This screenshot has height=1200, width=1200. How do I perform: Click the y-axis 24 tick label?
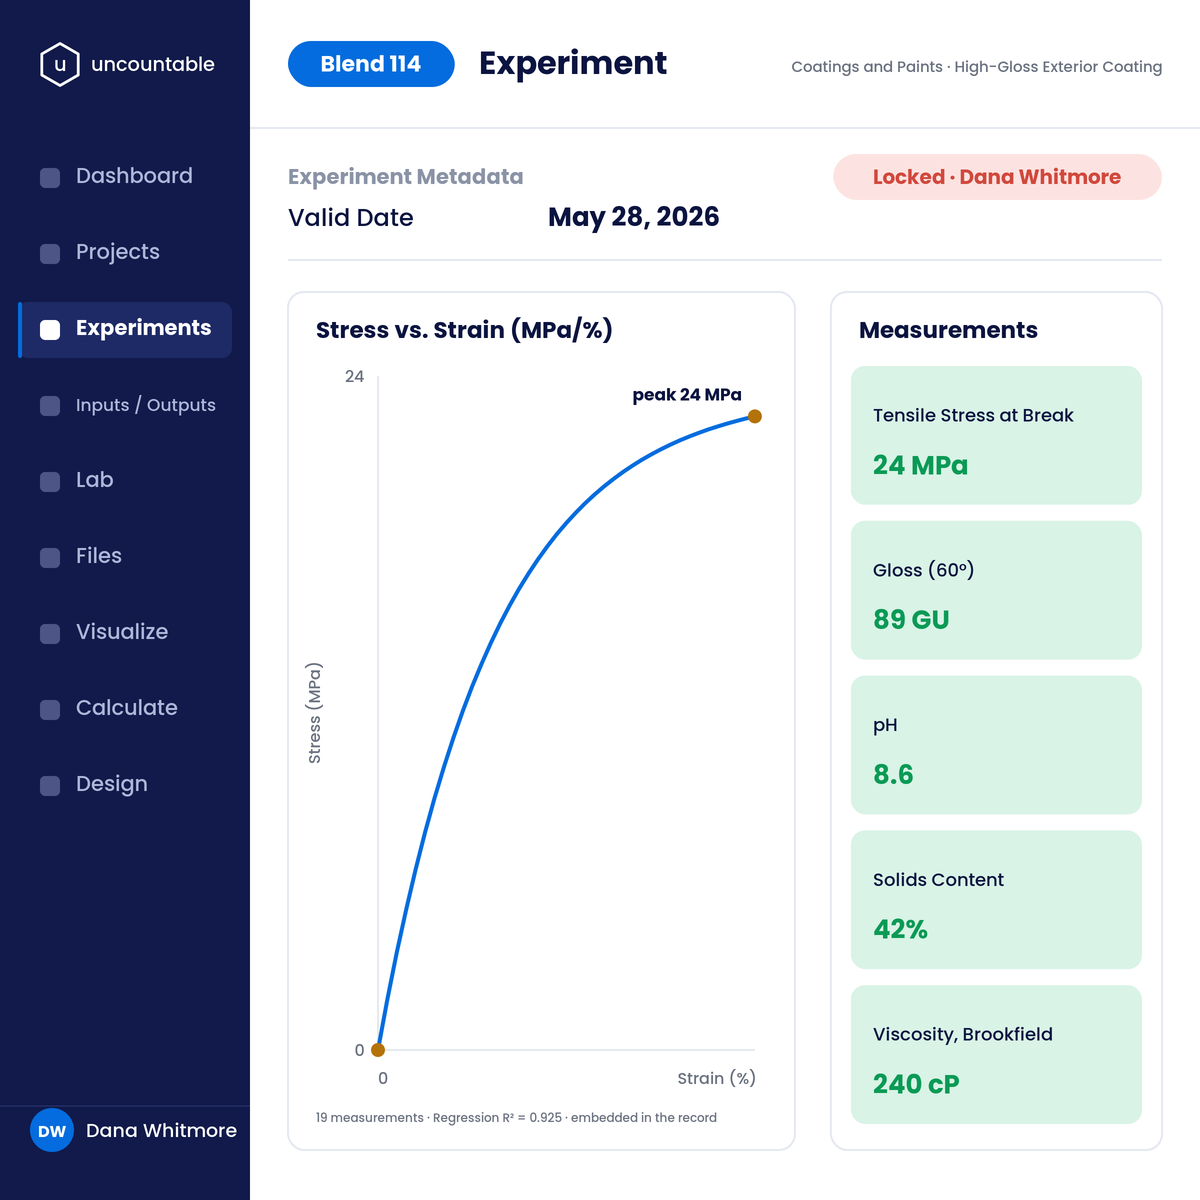point(354,377)
